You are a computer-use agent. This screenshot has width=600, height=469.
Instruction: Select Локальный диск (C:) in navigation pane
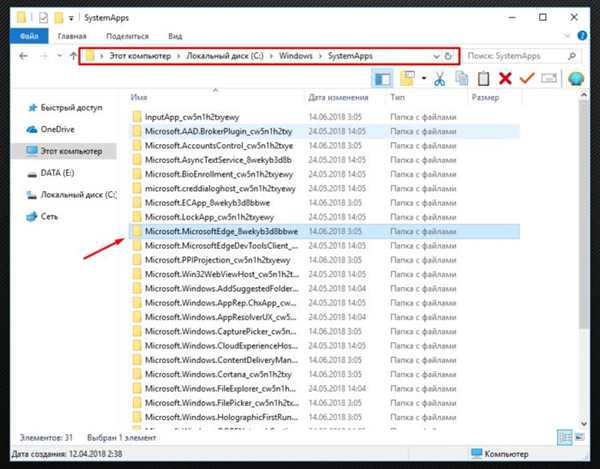(71, 195)
